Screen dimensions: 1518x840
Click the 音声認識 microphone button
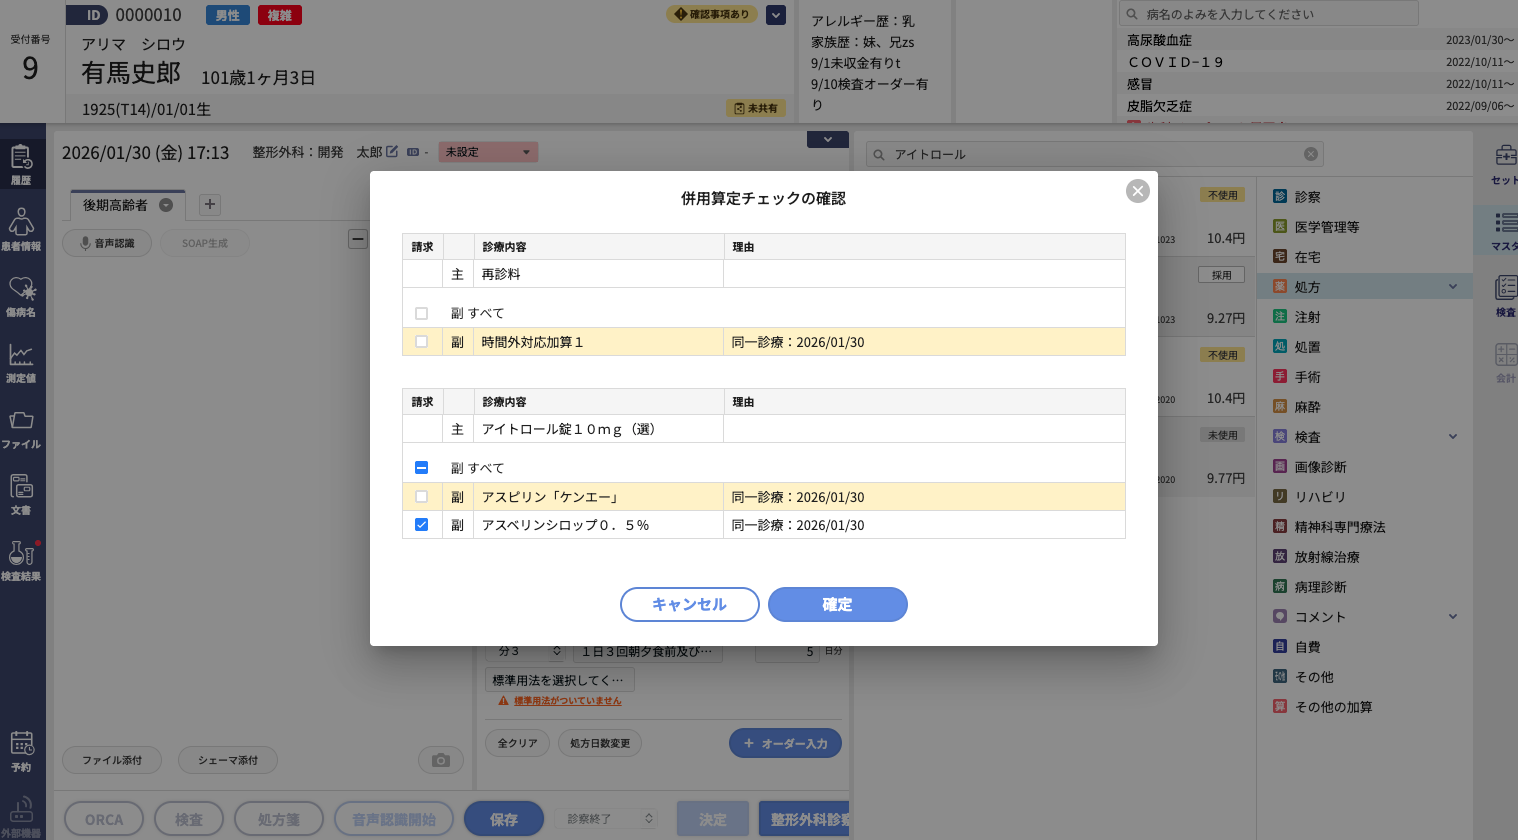pyautogui.click(x=107, y=243)
